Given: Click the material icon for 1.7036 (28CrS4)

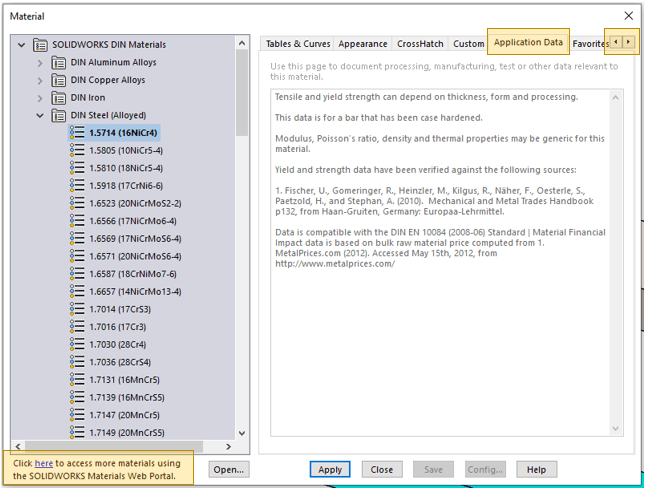Looking at the screenshot, I should (77, 362).
